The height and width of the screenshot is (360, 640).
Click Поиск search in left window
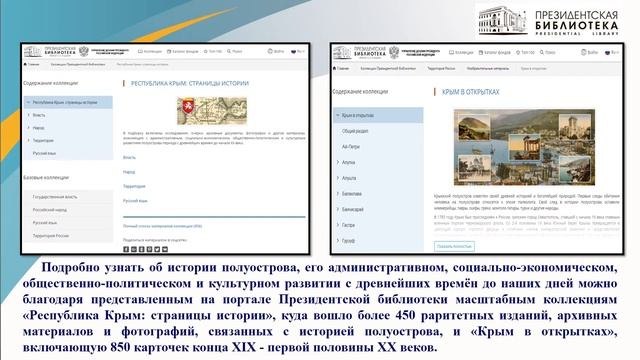235,51
